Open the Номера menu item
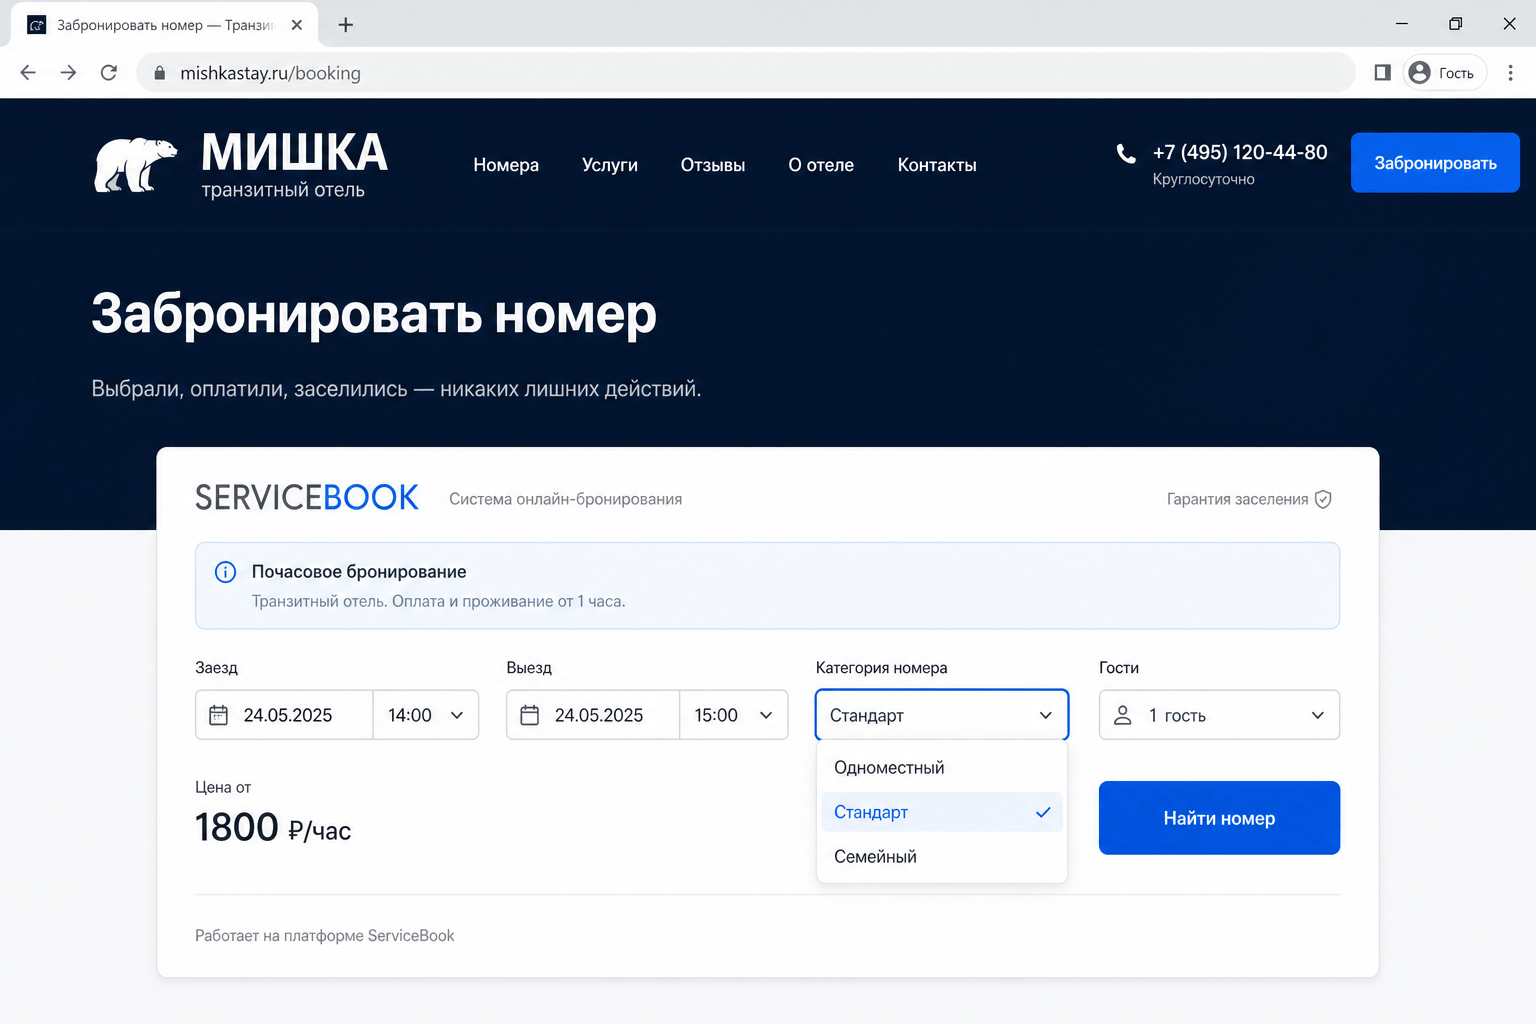1536x1024 pixels. coord(506,165)
